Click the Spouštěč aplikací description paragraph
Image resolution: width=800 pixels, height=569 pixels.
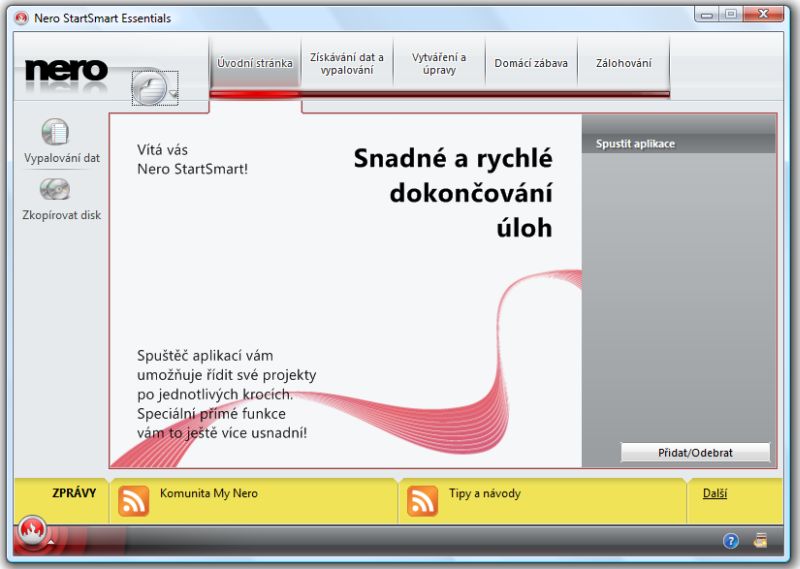(x=227, y=394)
